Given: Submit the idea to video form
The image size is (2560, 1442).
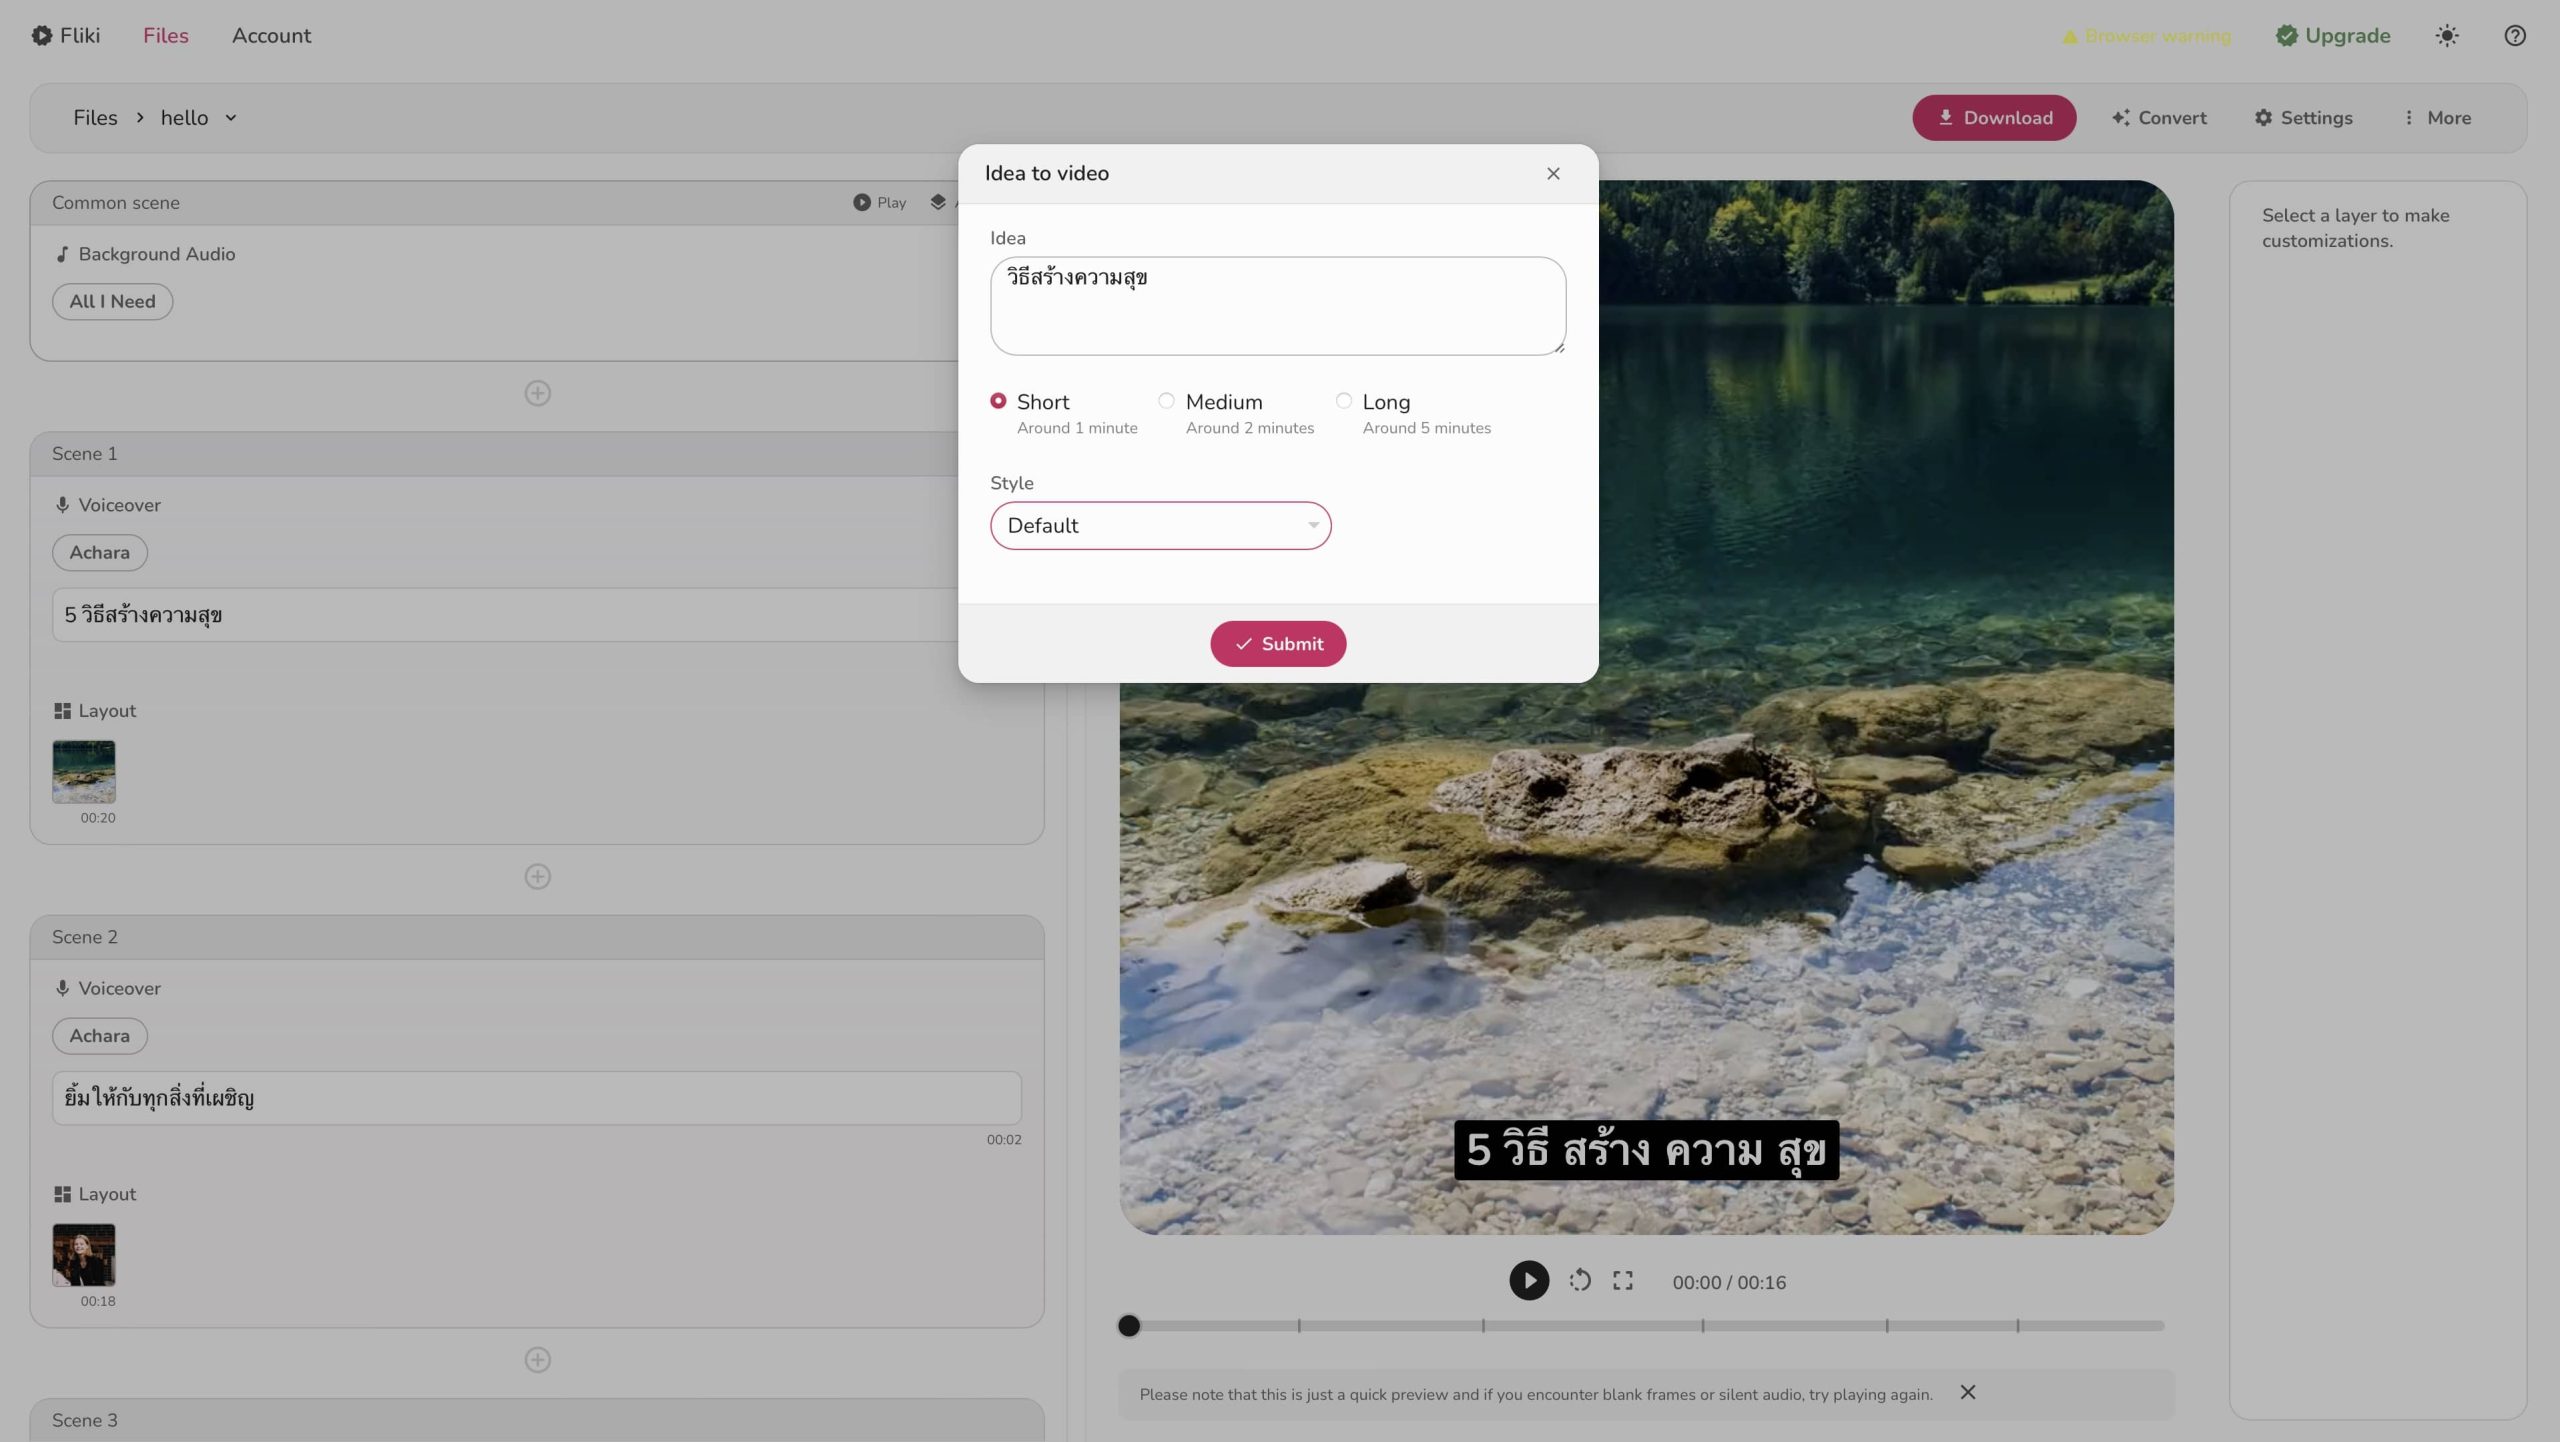Looking at the screenshot, I should click(x=1277, y=644).
